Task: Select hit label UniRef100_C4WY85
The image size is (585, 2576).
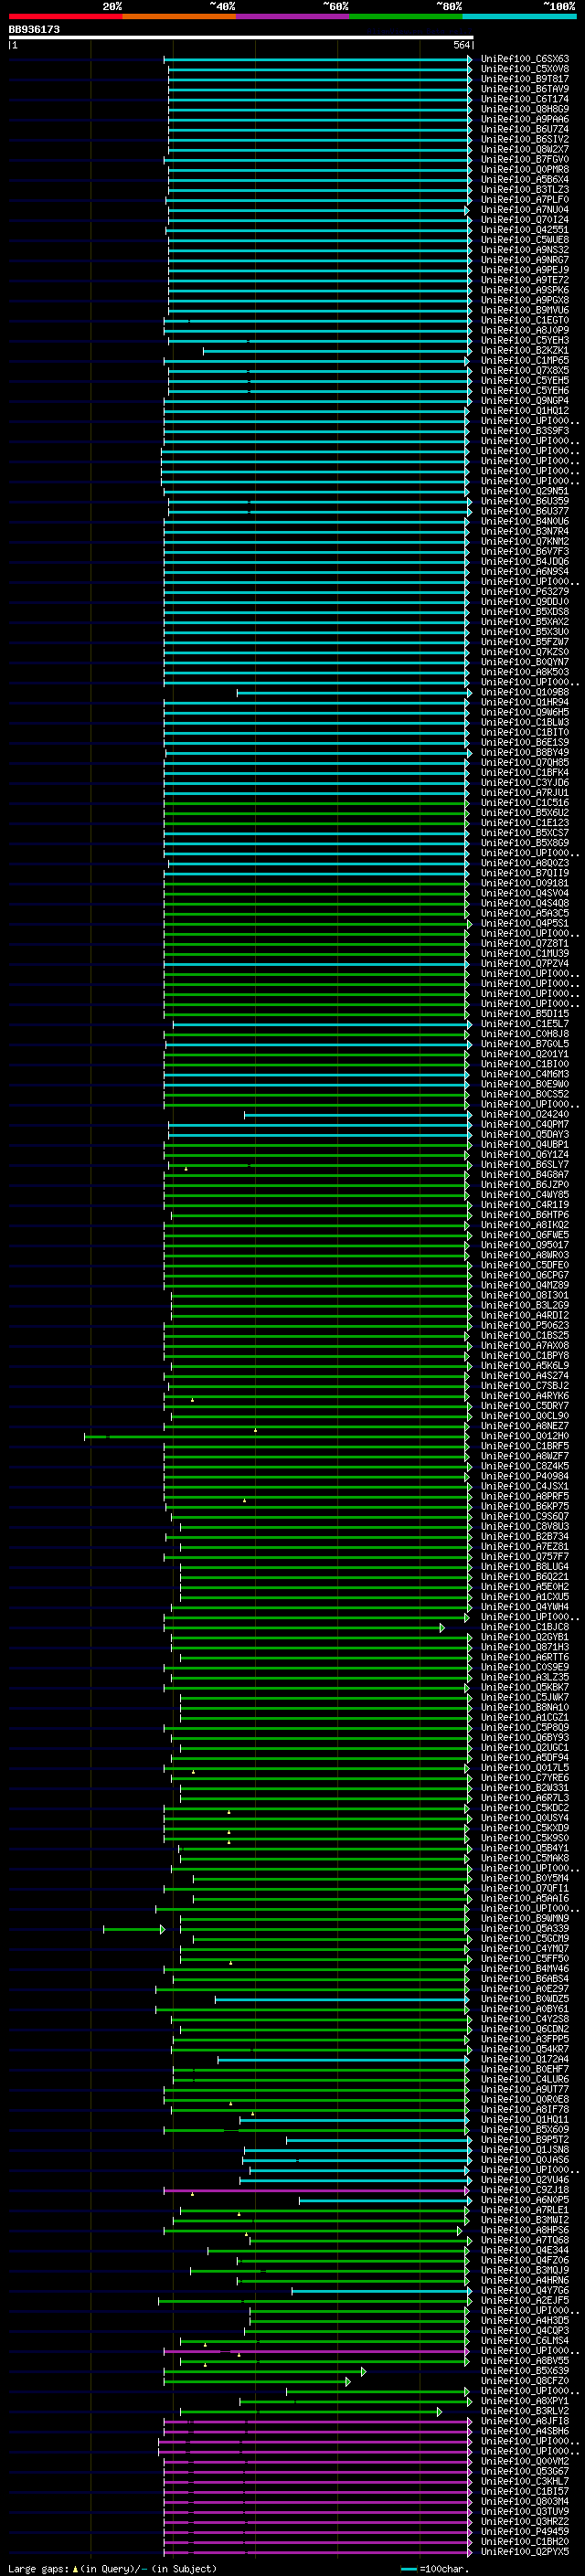Action: click(525, 1194)
